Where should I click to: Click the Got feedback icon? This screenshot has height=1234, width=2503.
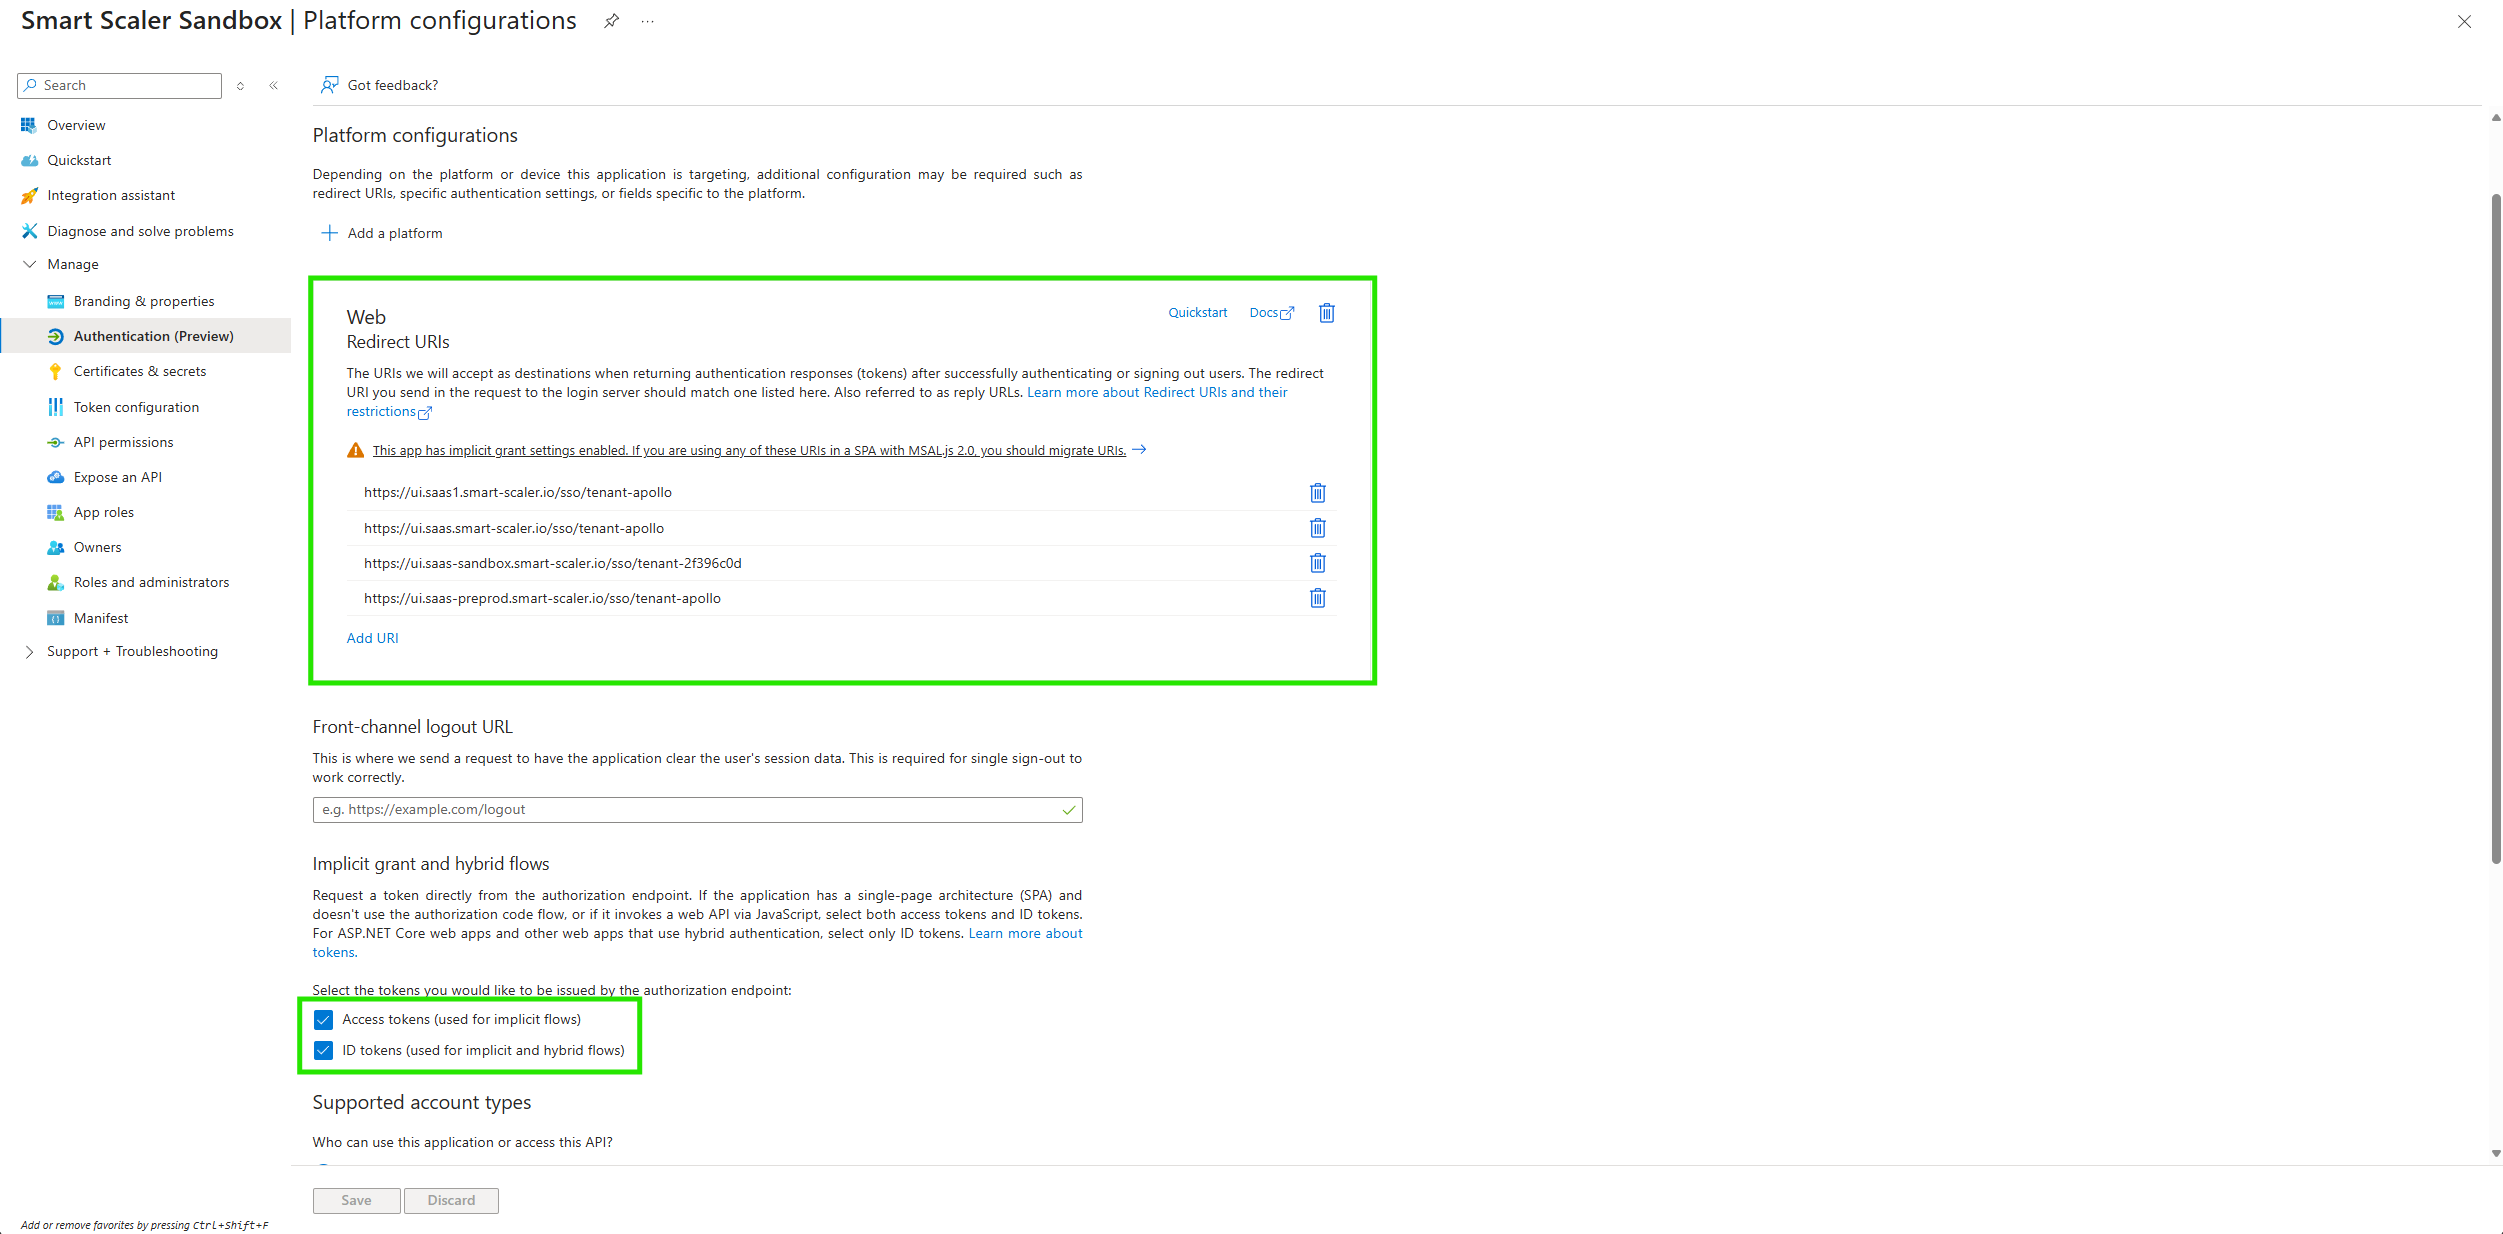(329, 85)
